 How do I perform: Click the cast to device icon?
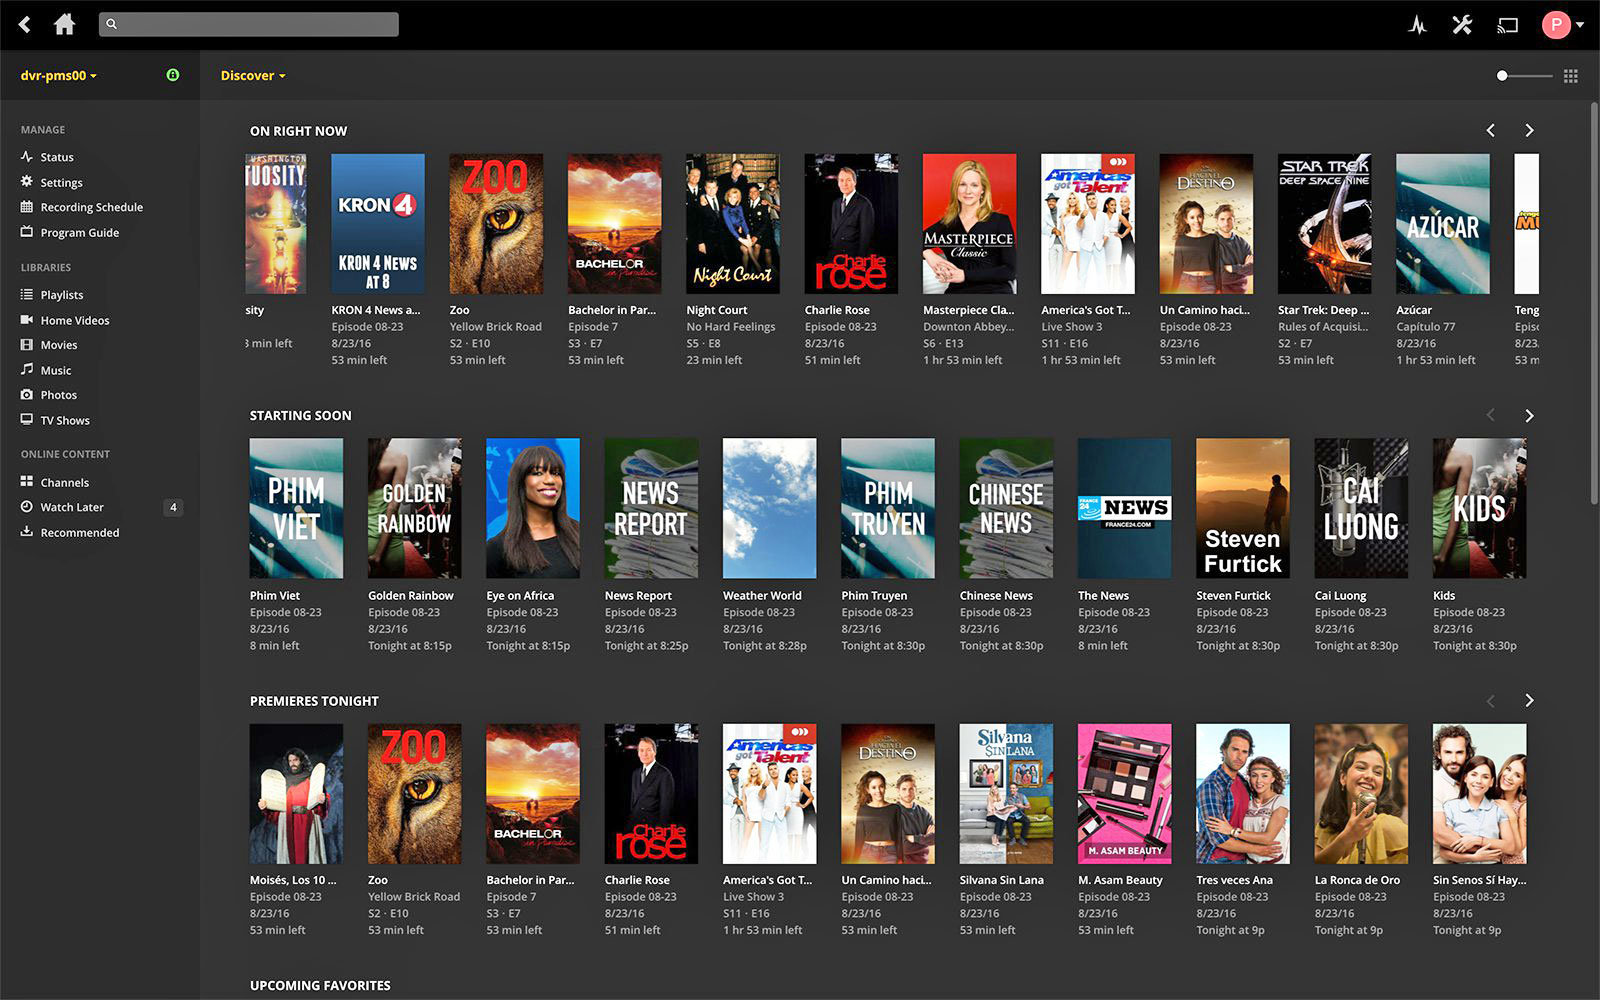click(x=1507, y=25)
